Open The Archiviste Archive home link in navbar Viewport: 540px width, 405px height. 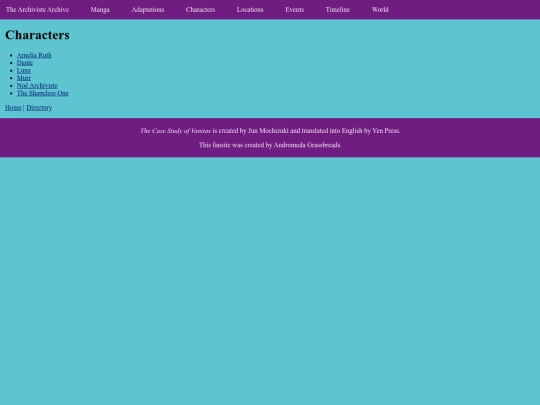(x=37, y=10)
